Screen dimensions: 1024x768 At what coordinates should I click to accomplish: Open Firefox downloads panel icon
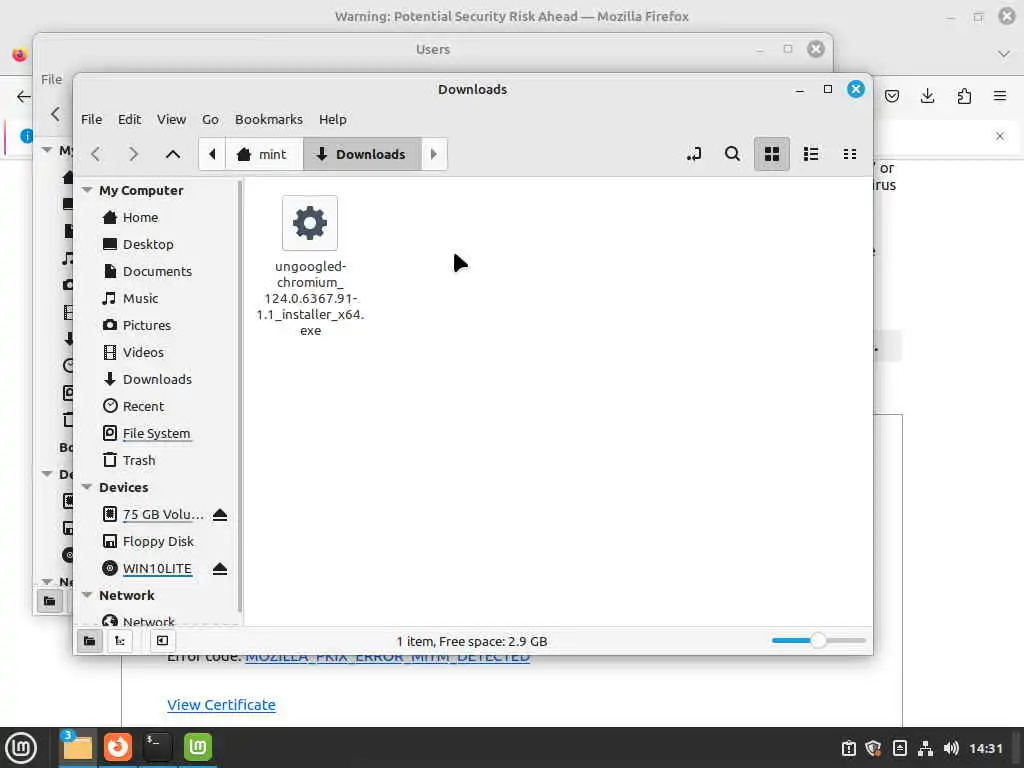tap(927, 97)
